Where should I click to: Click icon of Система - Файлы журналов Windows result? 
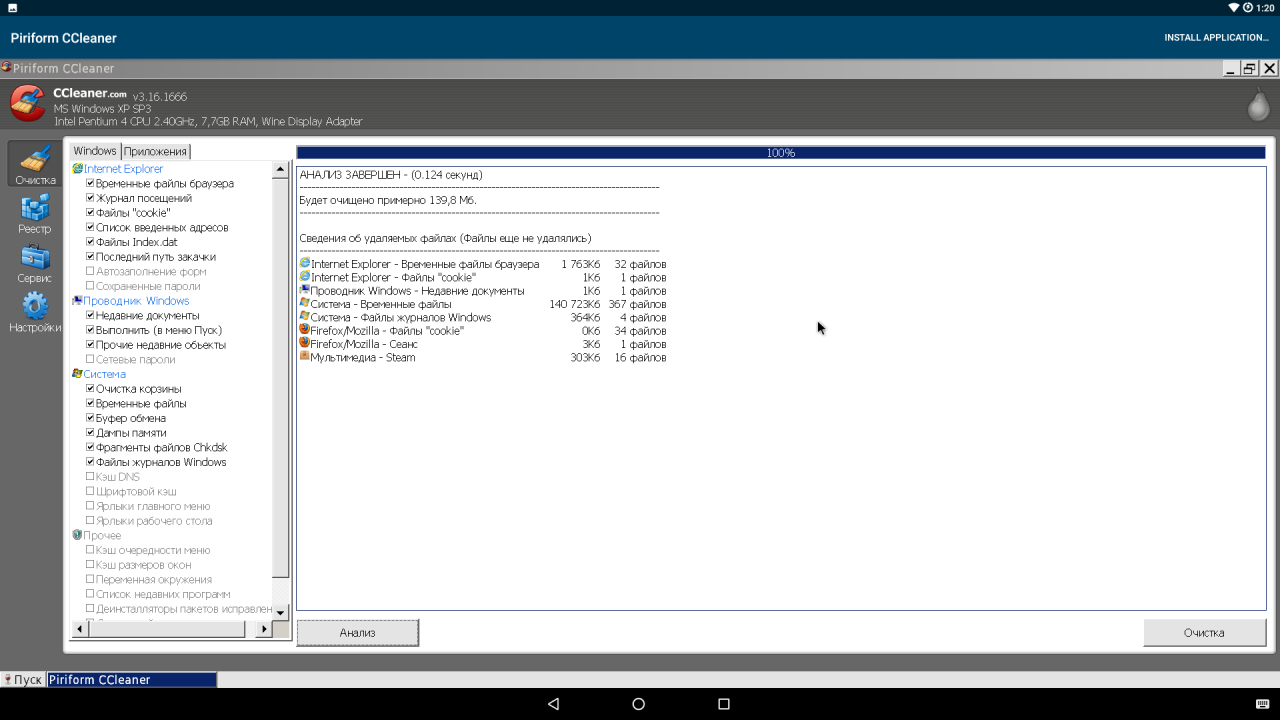click(305, 316)
